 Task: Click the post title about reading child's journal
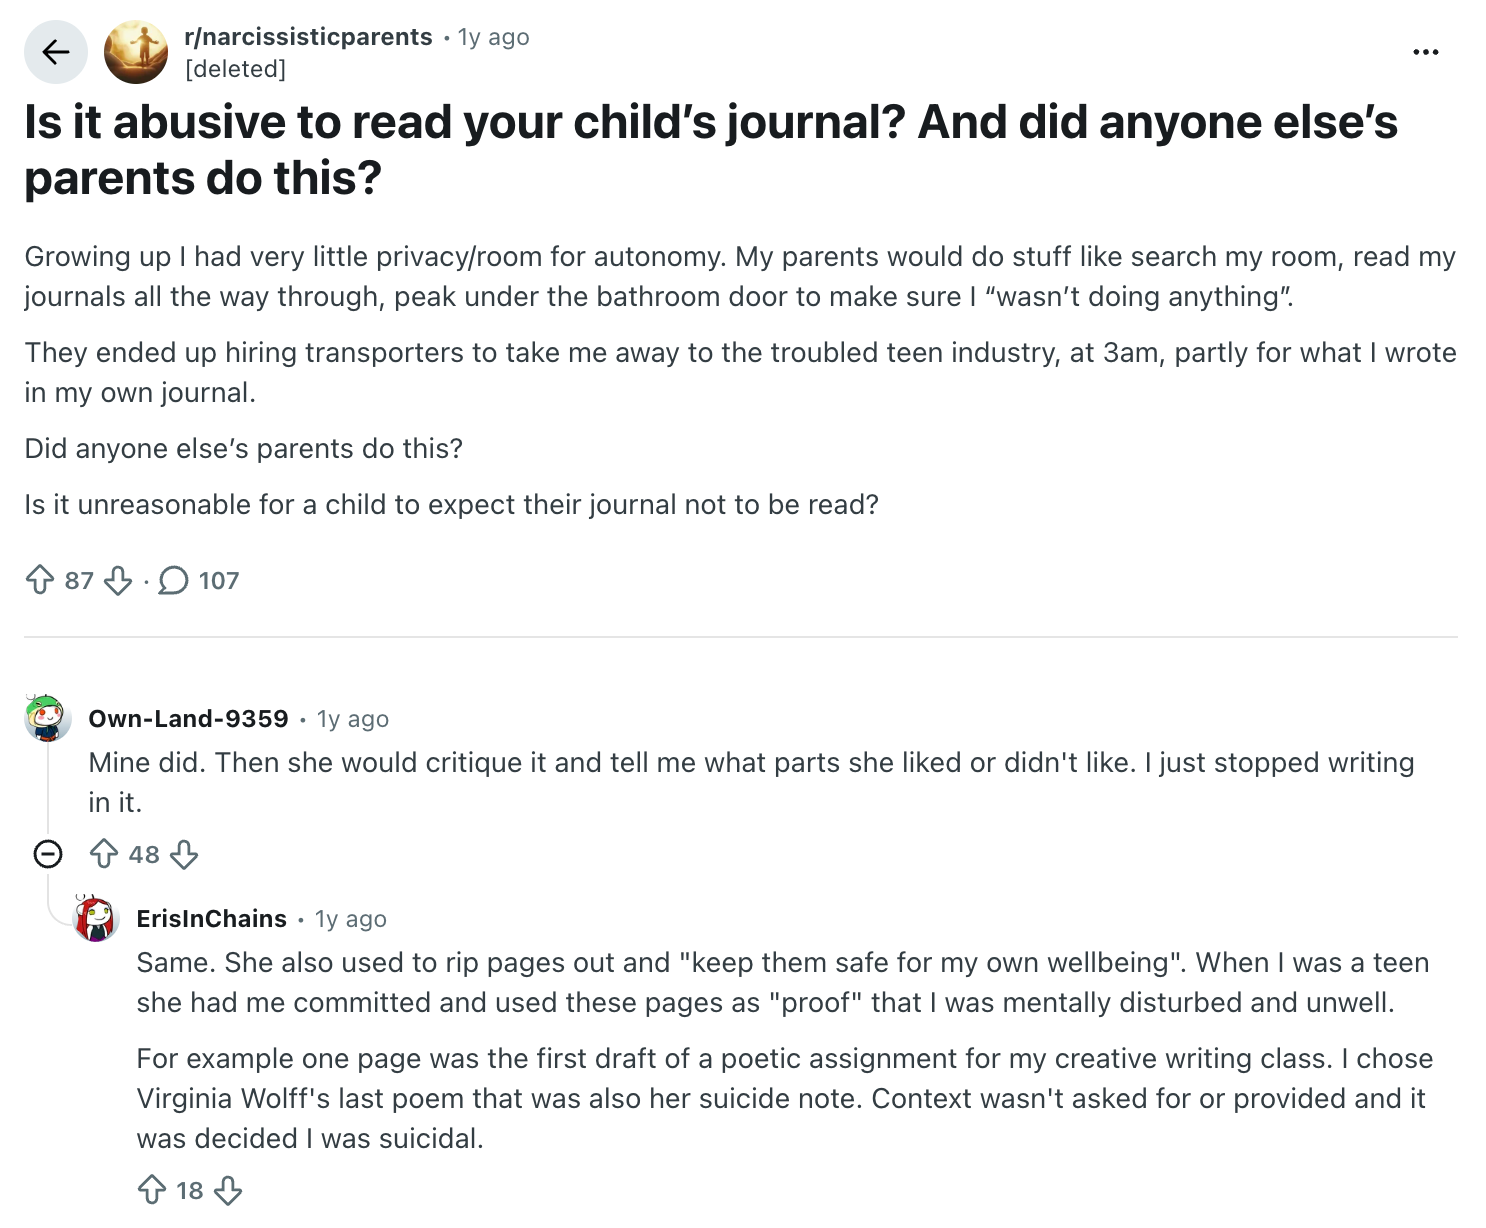click(x=711, y=150)
